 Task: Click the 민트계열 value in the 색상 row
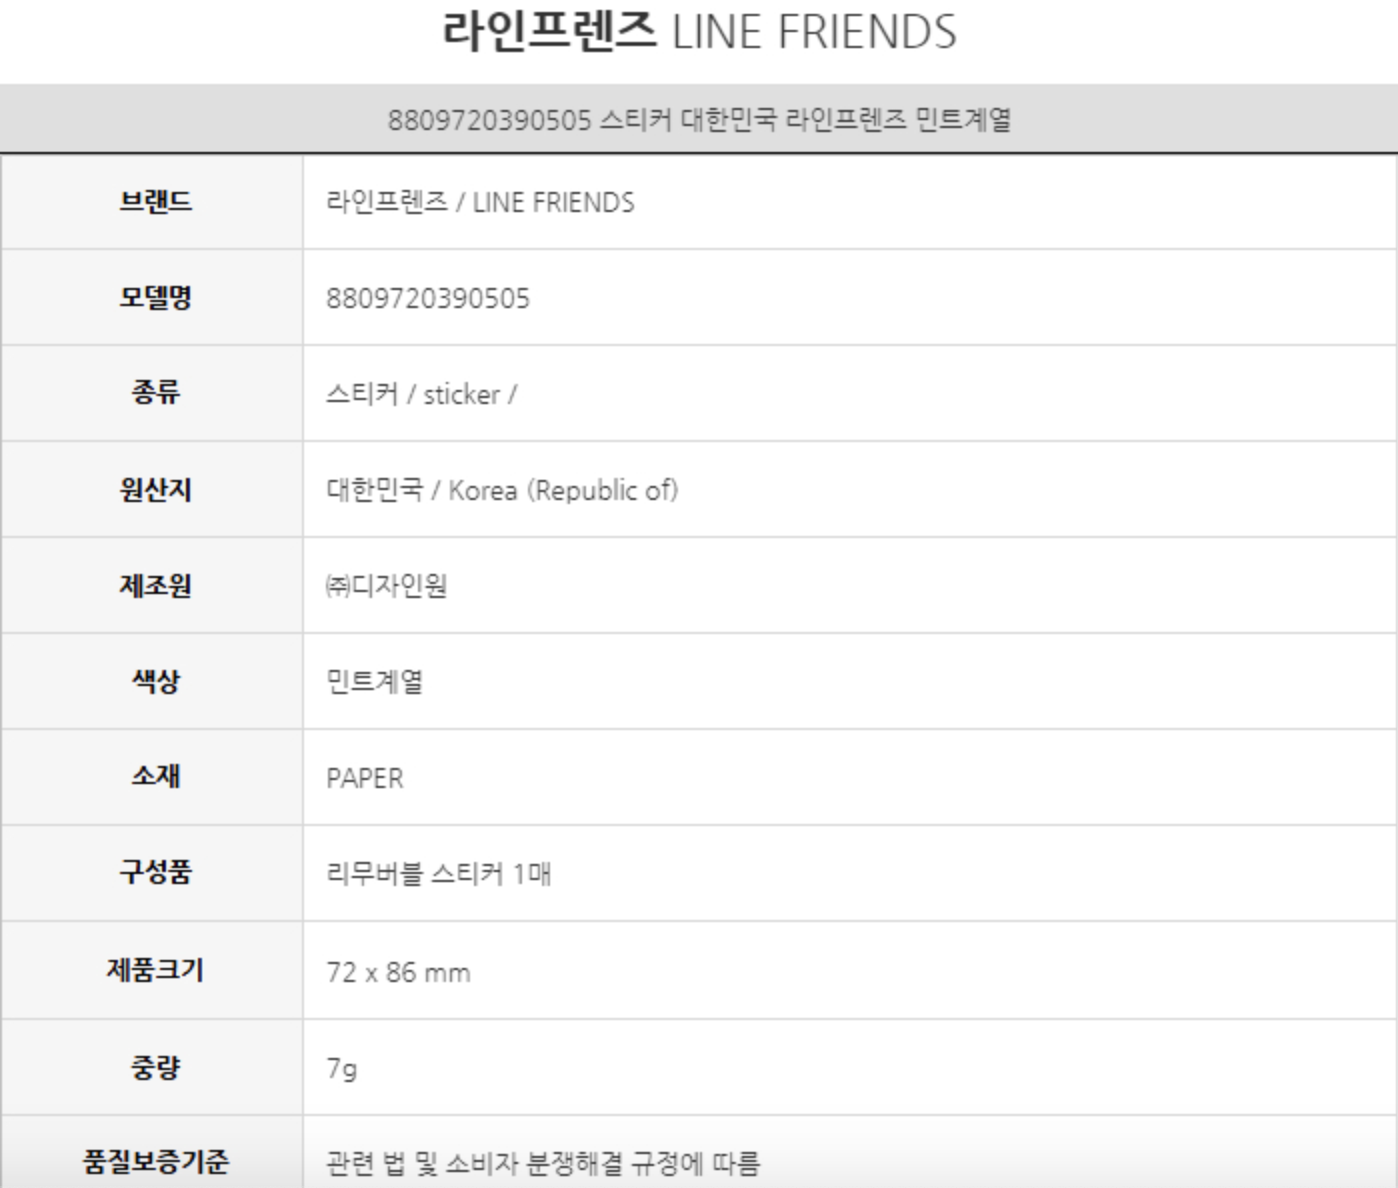point(375,682)
